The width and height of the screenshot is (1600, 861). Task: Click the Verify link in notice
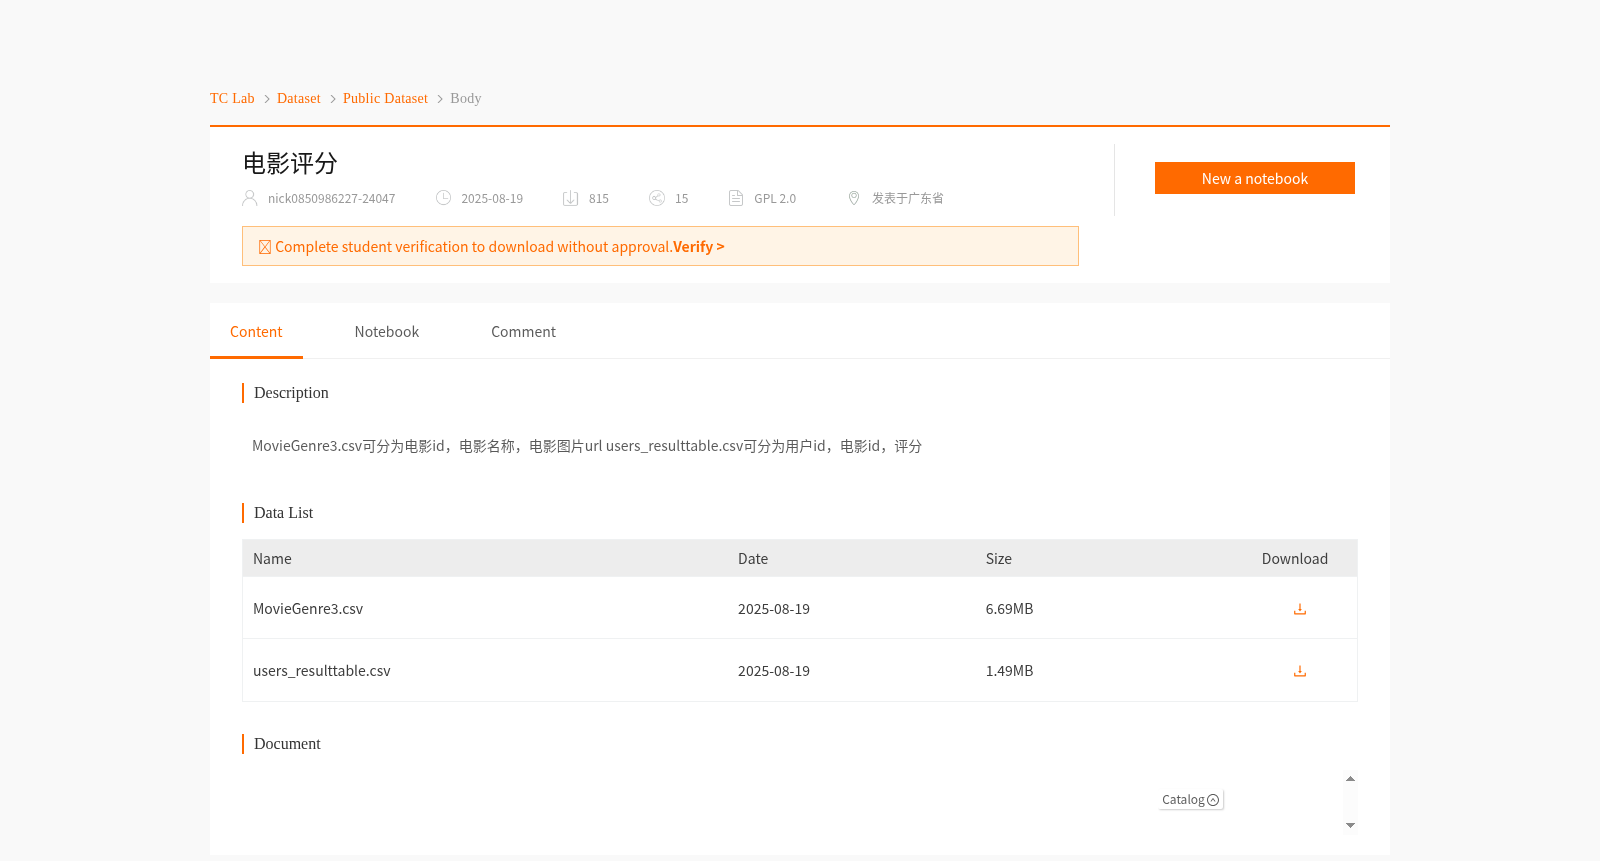(x=698, y=247)
